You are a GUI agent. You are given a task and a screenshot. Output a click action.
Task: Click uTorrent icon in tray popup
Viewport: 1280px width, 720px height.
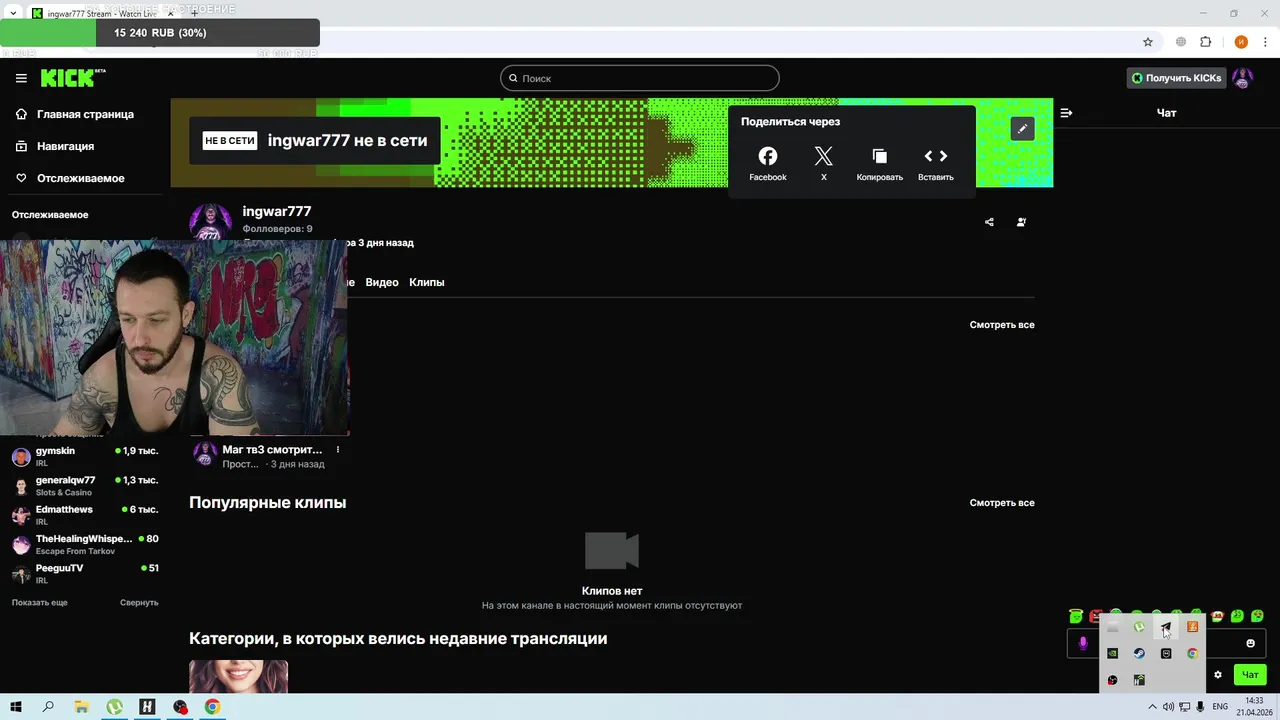(1139, 627)
